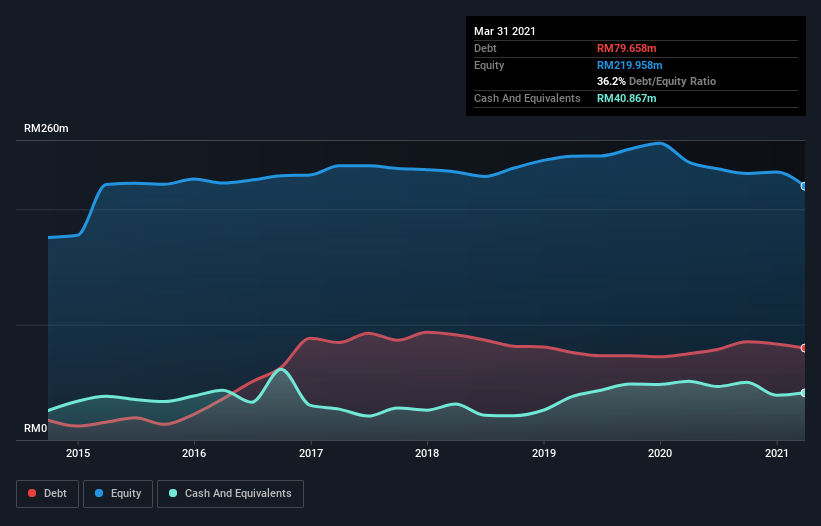This screenshot has height=526, width=821.
Task: Click the 36.2% Debt/Equity Ratio text
Action: click(x=657, y=81)
